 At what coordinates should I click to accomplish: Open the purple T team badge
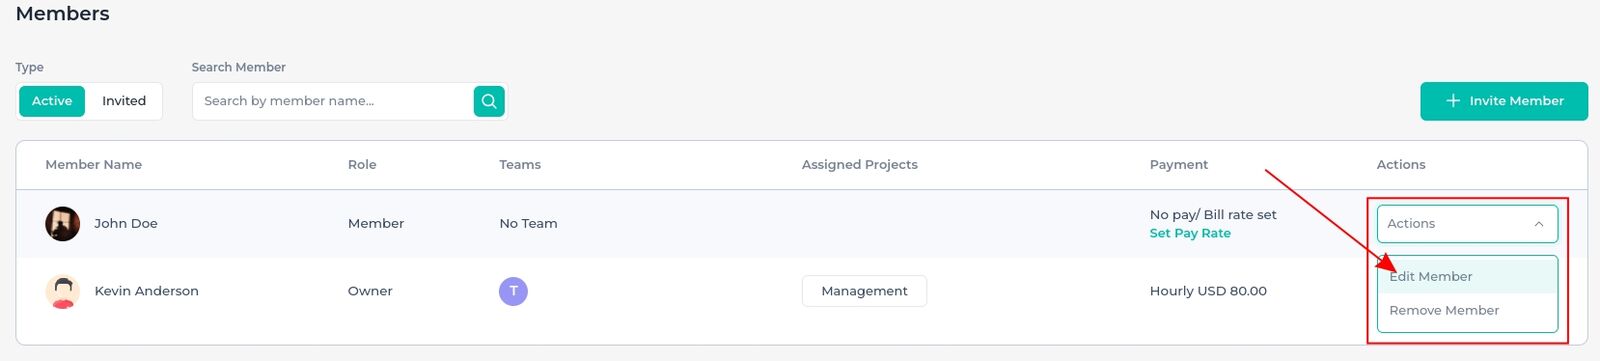pos(513,291)
